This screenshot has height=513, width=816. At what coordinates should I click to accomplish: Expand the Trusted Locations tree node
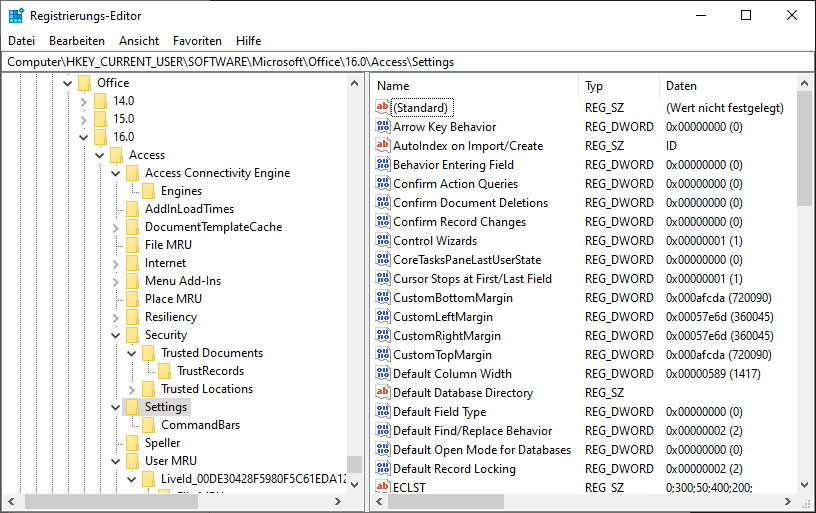tap(131, 389)
